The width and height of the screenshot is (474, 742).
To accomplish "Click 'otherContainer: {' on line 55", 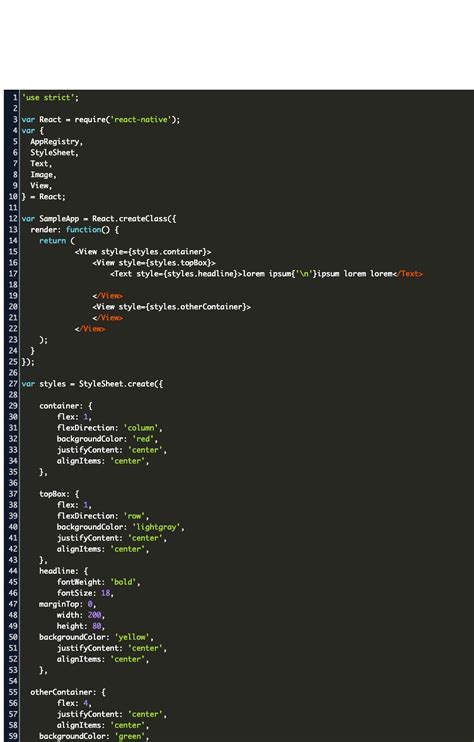I will [68, 692].
